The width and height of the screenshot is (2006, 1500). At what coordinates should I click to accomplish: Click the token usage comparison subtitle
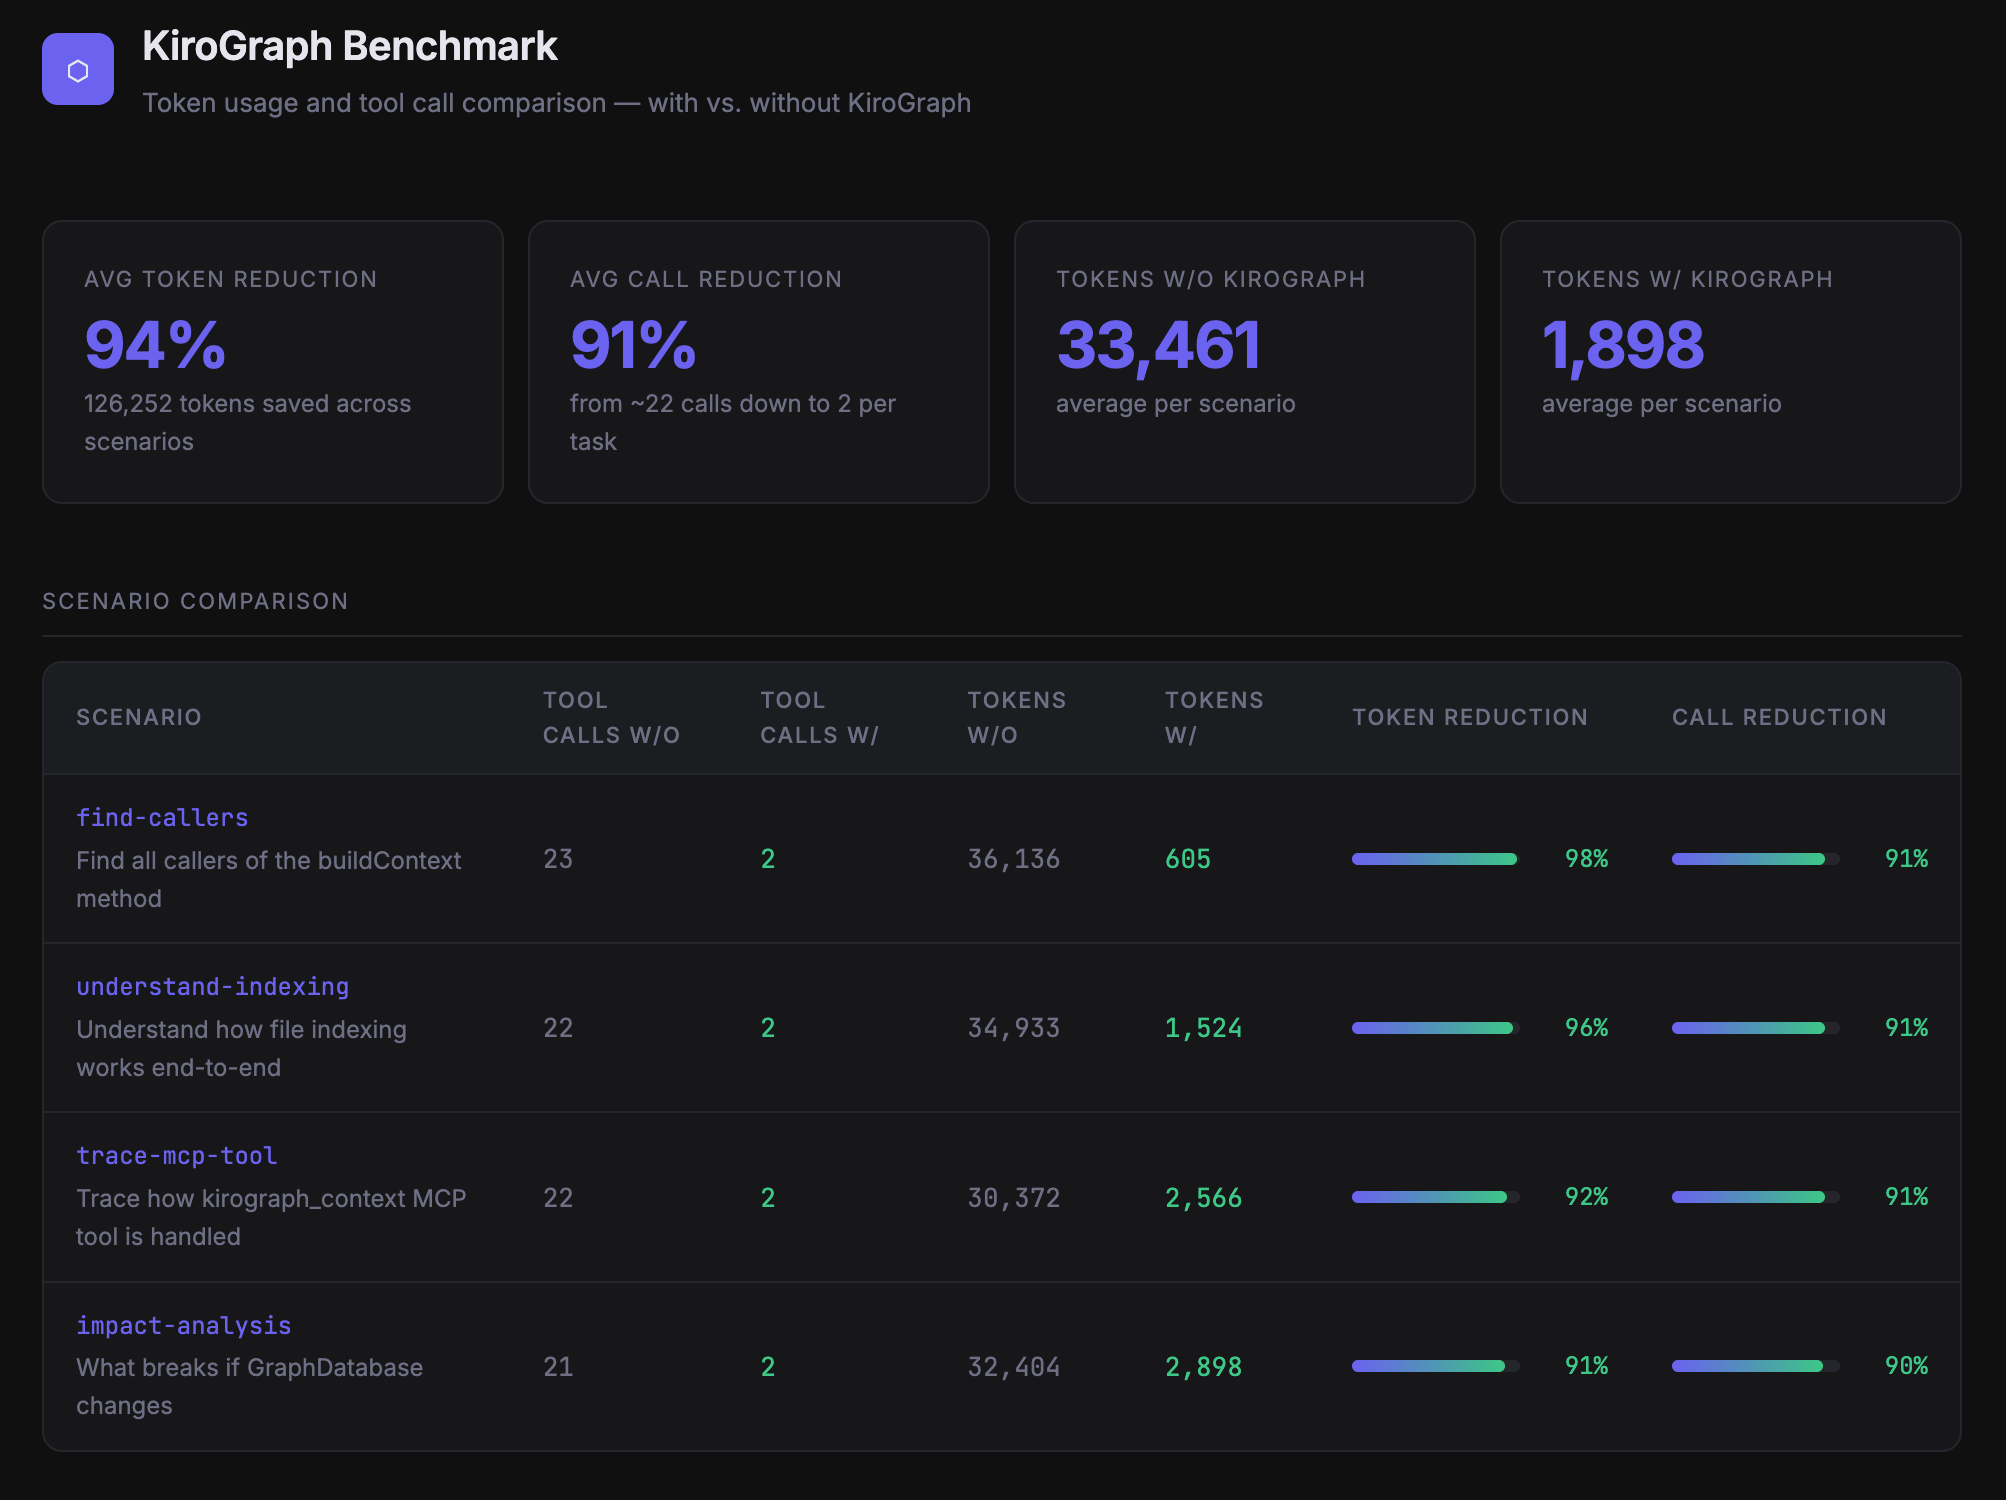(x=557, y=103)
